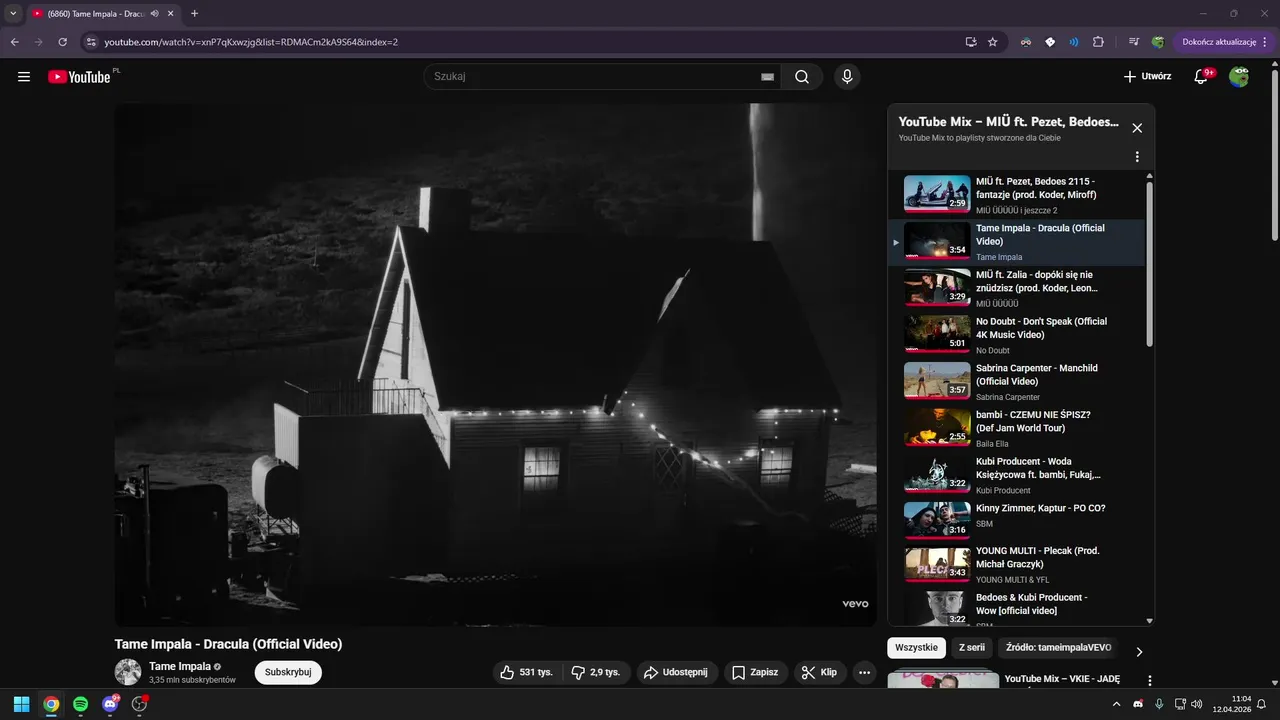
Task: Play Bedoes & Kubi Producent - Wow
Action: click(x=1016, y=608)
